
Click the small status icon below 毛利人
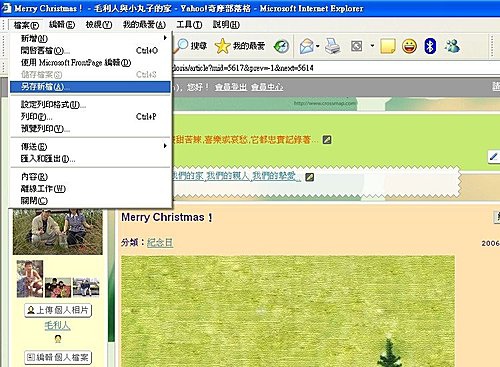click(x=58, y=339)
